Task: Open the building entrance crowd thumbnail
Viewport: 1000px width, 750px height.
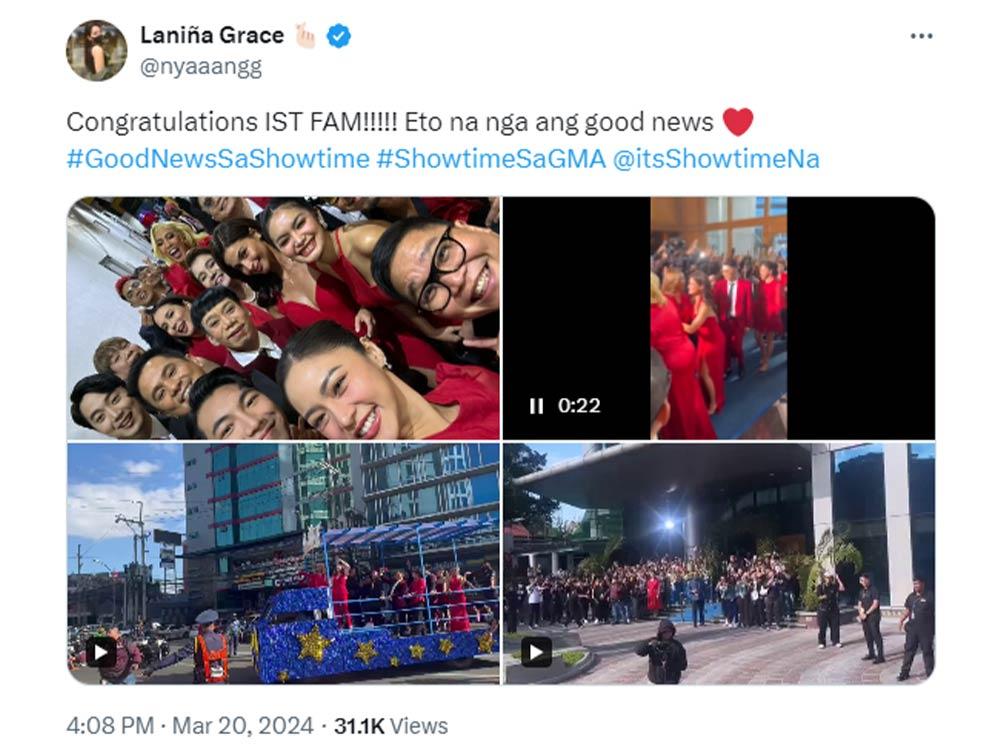Action: click(x=719, y=564)
